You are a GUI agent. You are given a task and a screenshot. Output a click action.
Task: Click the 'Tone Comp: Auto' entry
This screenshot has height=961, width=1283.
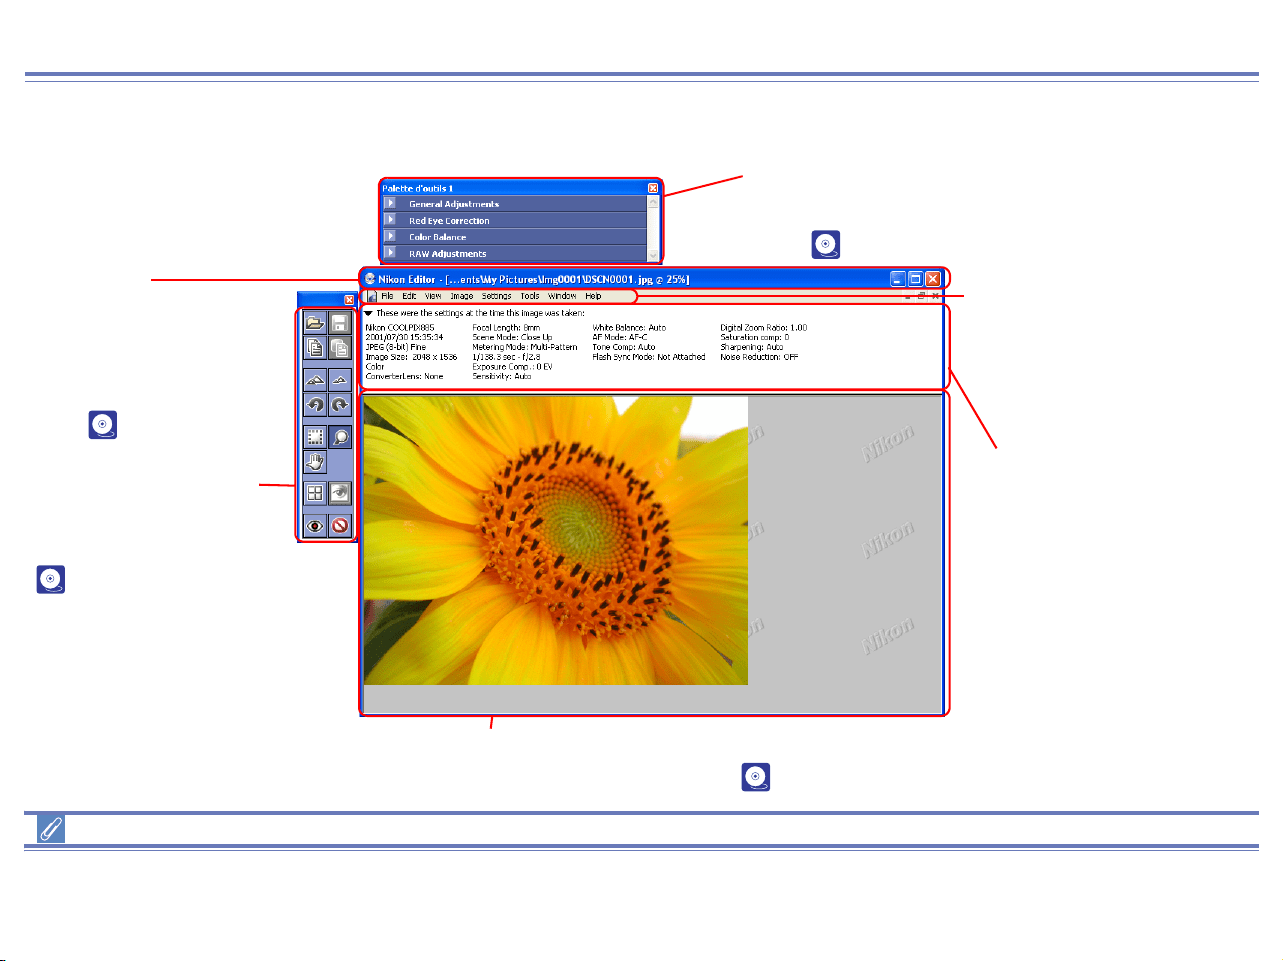tap(624, 347)
